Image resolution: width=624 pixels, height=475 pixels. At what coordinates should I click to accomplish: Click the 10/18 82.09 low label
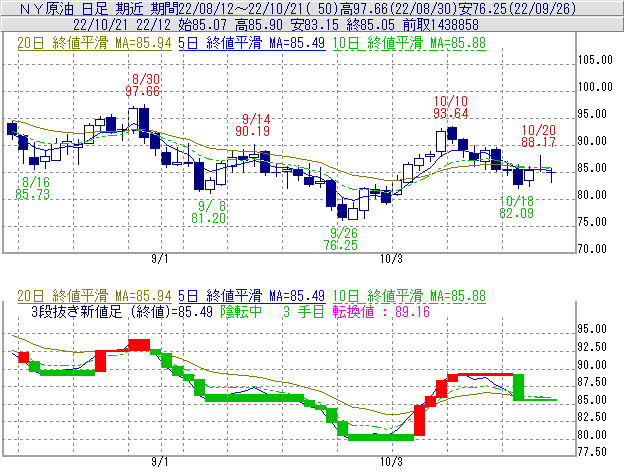[x=517, y=207]
